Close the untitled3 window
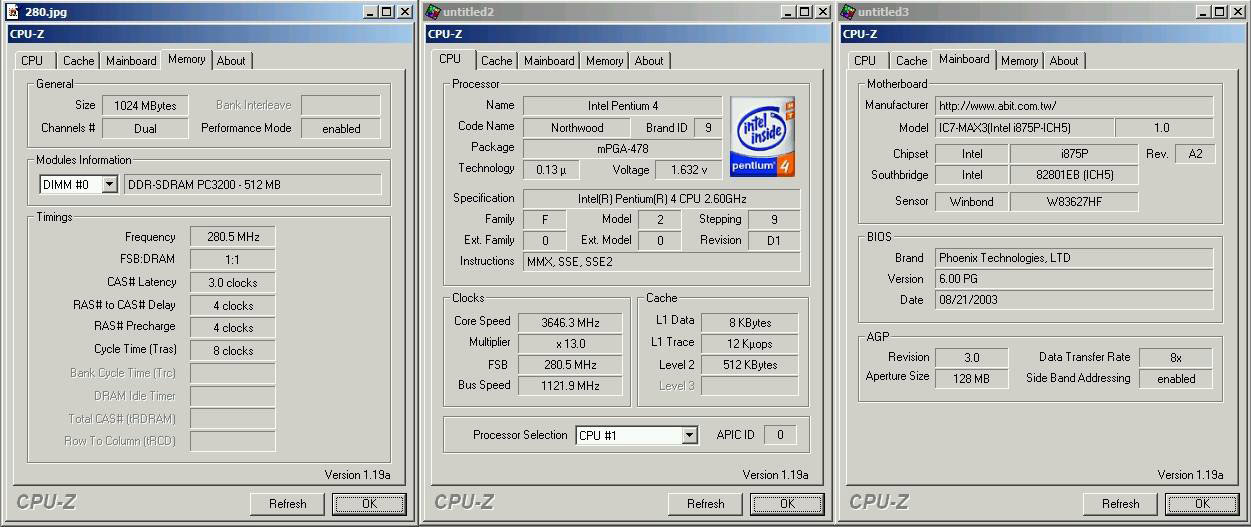1251x527 pixels. (1239, 11)
